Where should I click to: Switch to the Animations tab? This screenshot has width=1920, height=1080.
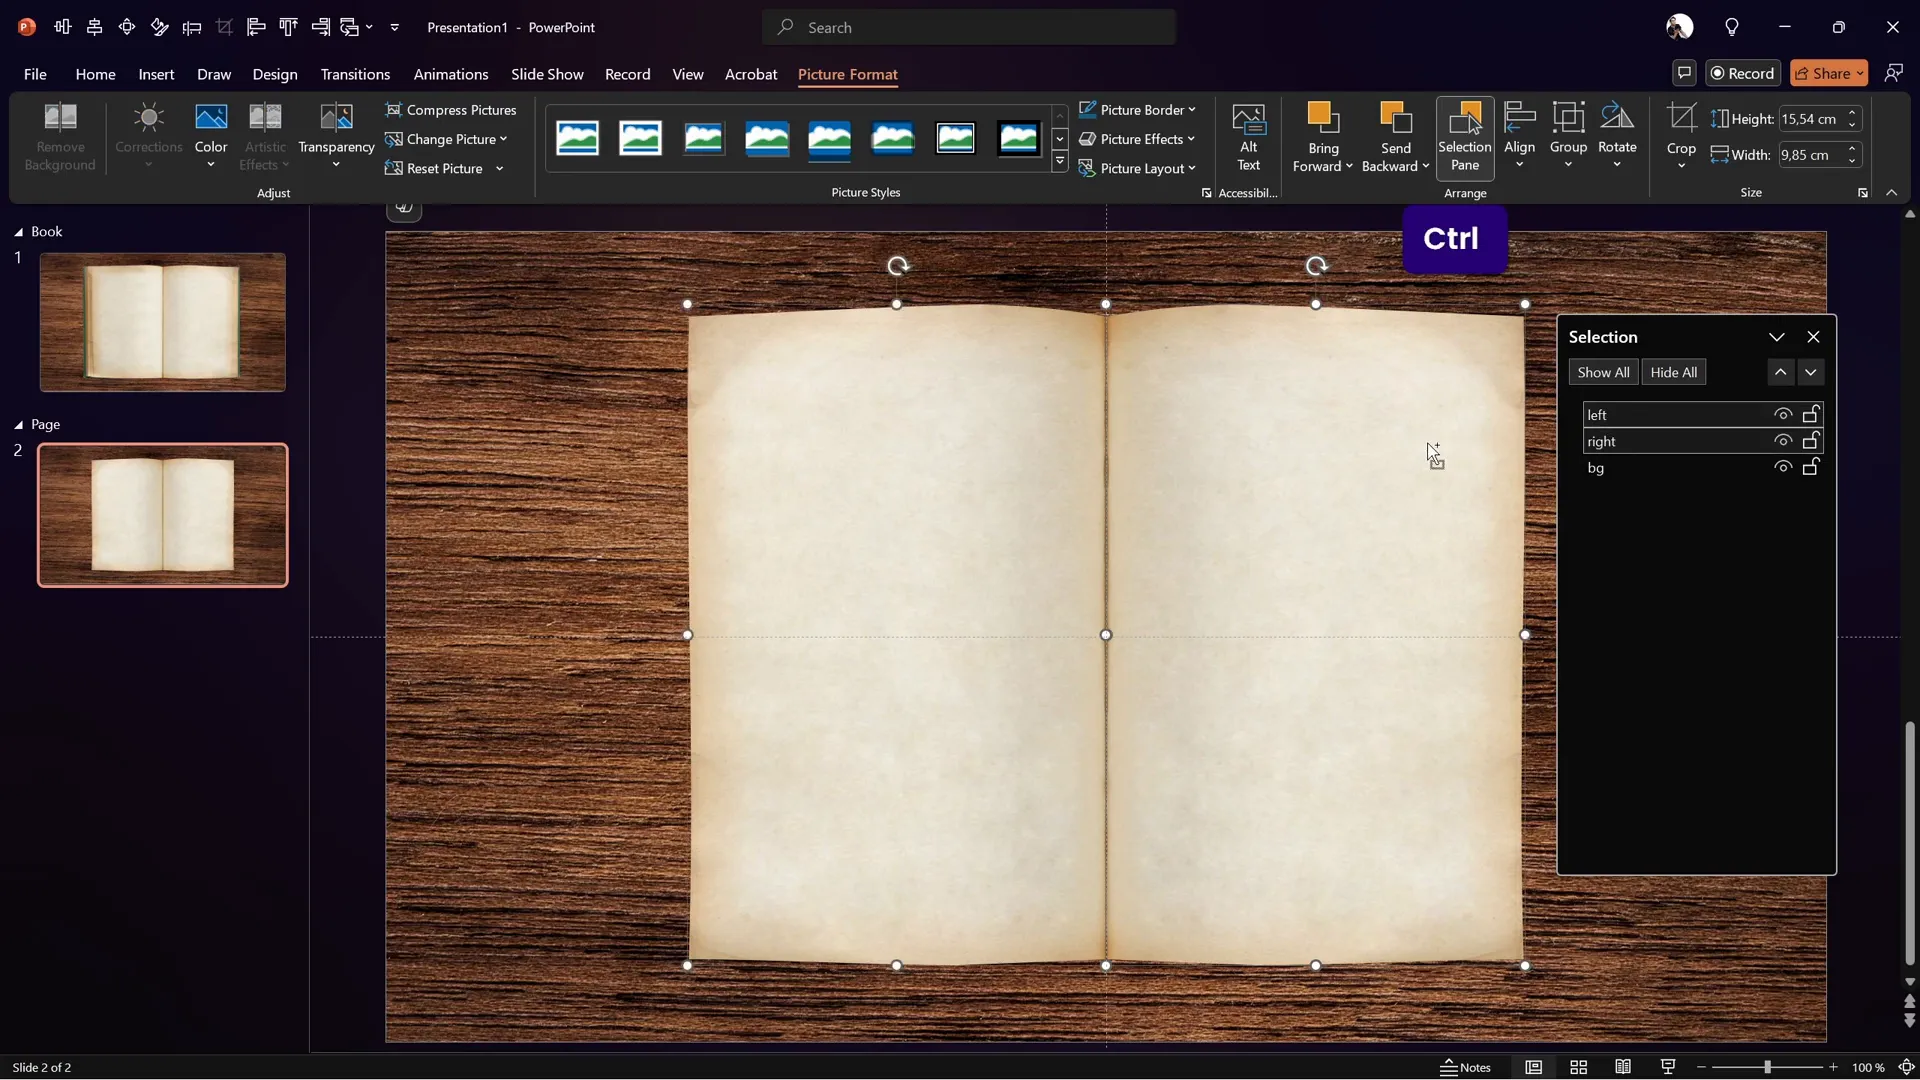pyautogui.click(x=451, y=74)
